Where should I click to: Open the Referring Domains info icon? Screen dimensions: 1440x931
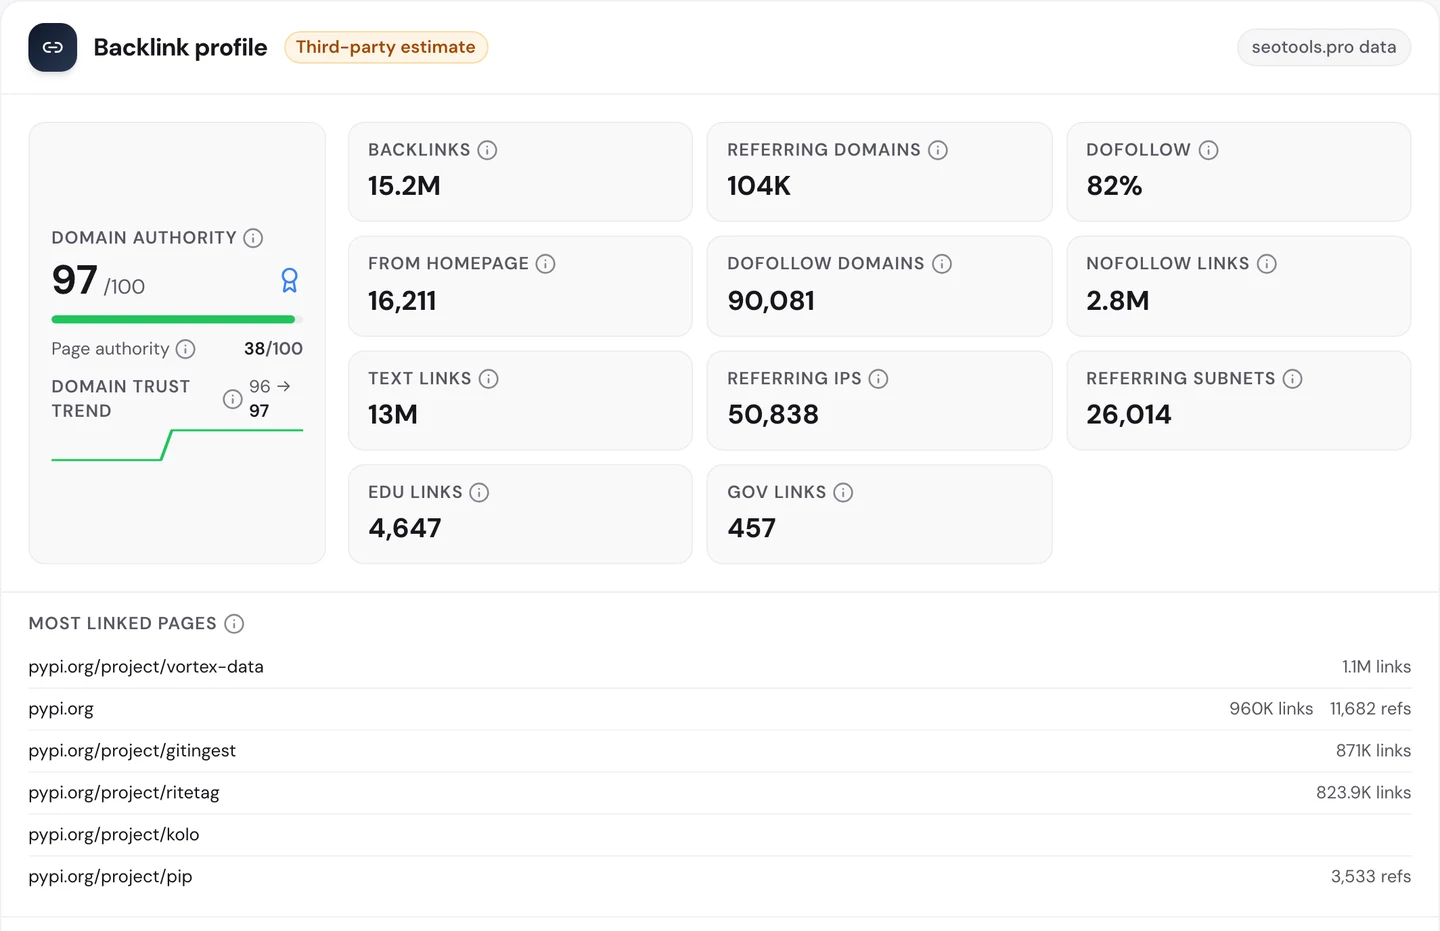click(938, 150)
